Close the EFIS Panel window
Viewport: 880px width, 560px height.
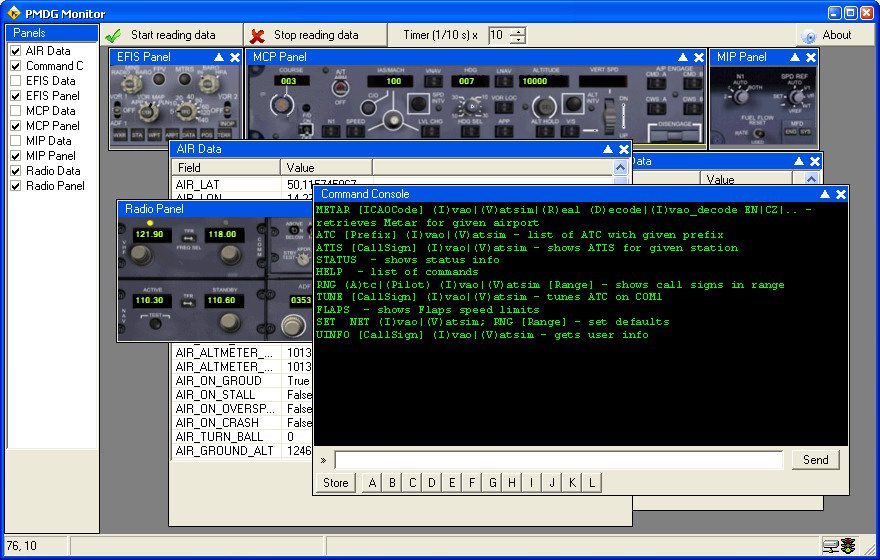pos(235,57)
